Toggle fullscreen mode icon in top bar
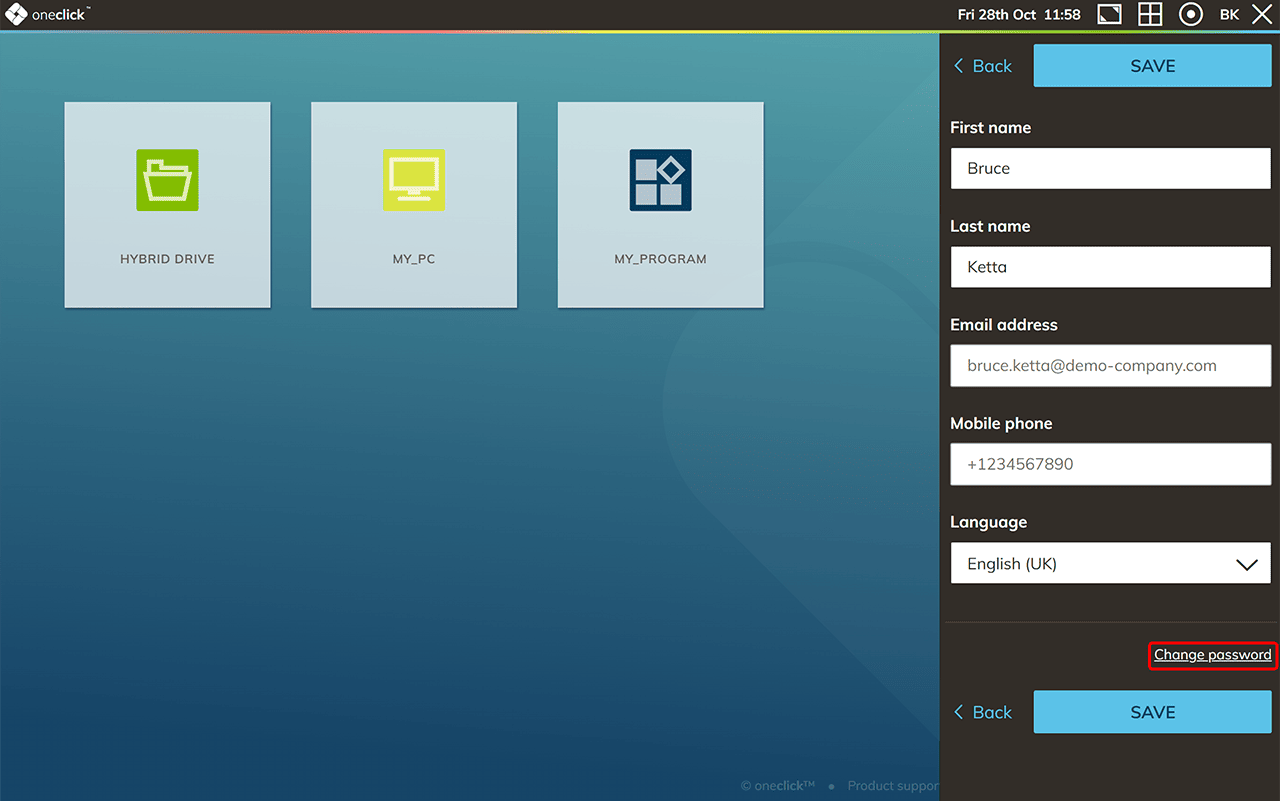The image size is (1280, 801). (1109, 15)
